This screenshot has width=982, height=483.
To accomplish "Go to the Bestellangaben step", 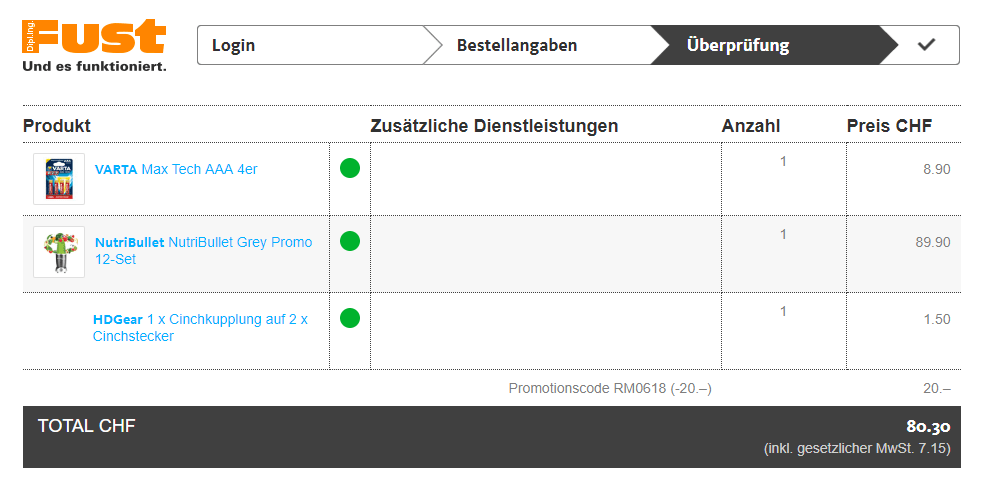I will pyautogui.click(x=517, y=45).
